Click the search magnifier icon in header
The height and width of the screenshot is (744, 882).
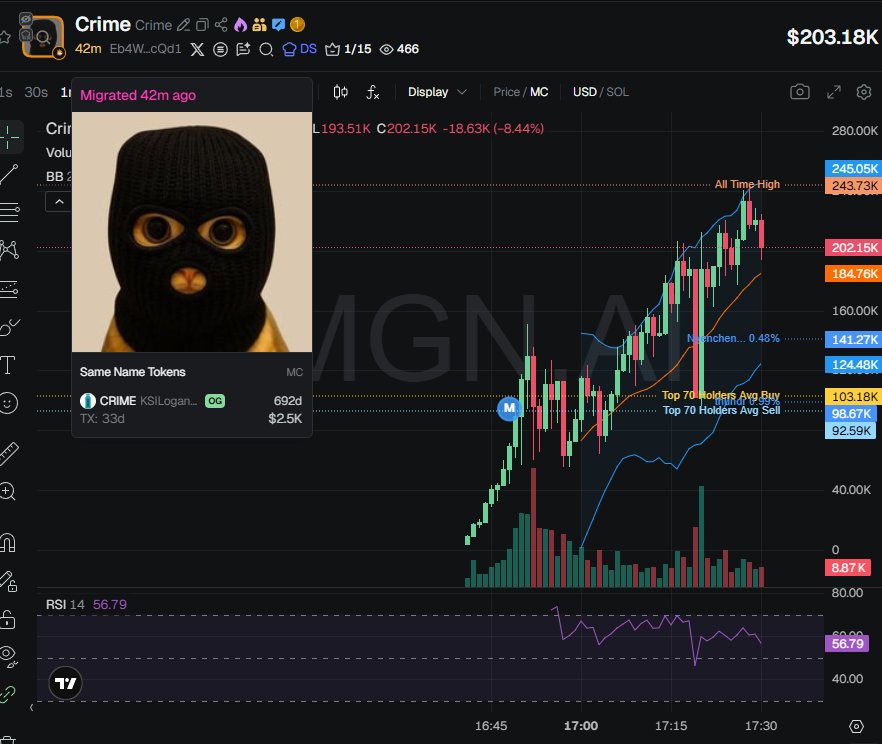266,49
